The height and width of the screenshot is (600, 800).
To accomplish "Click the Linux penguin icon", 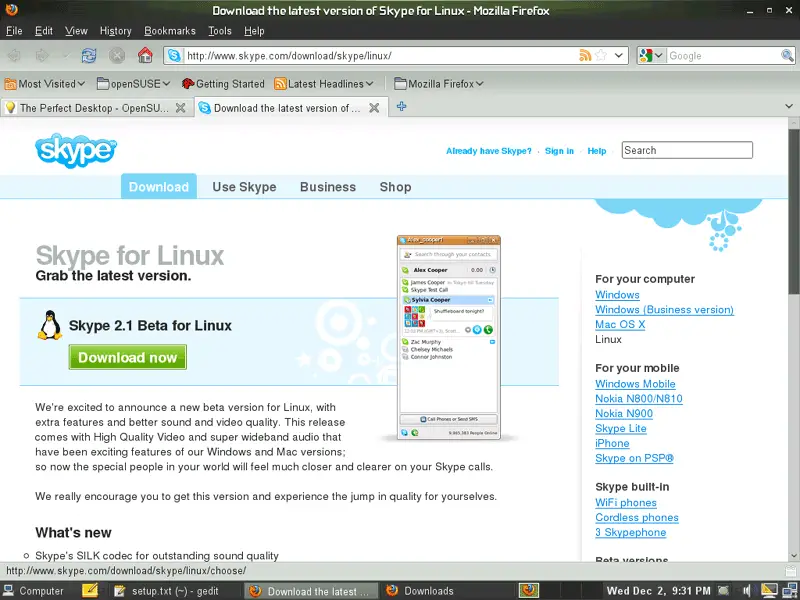I will point(50,325).
